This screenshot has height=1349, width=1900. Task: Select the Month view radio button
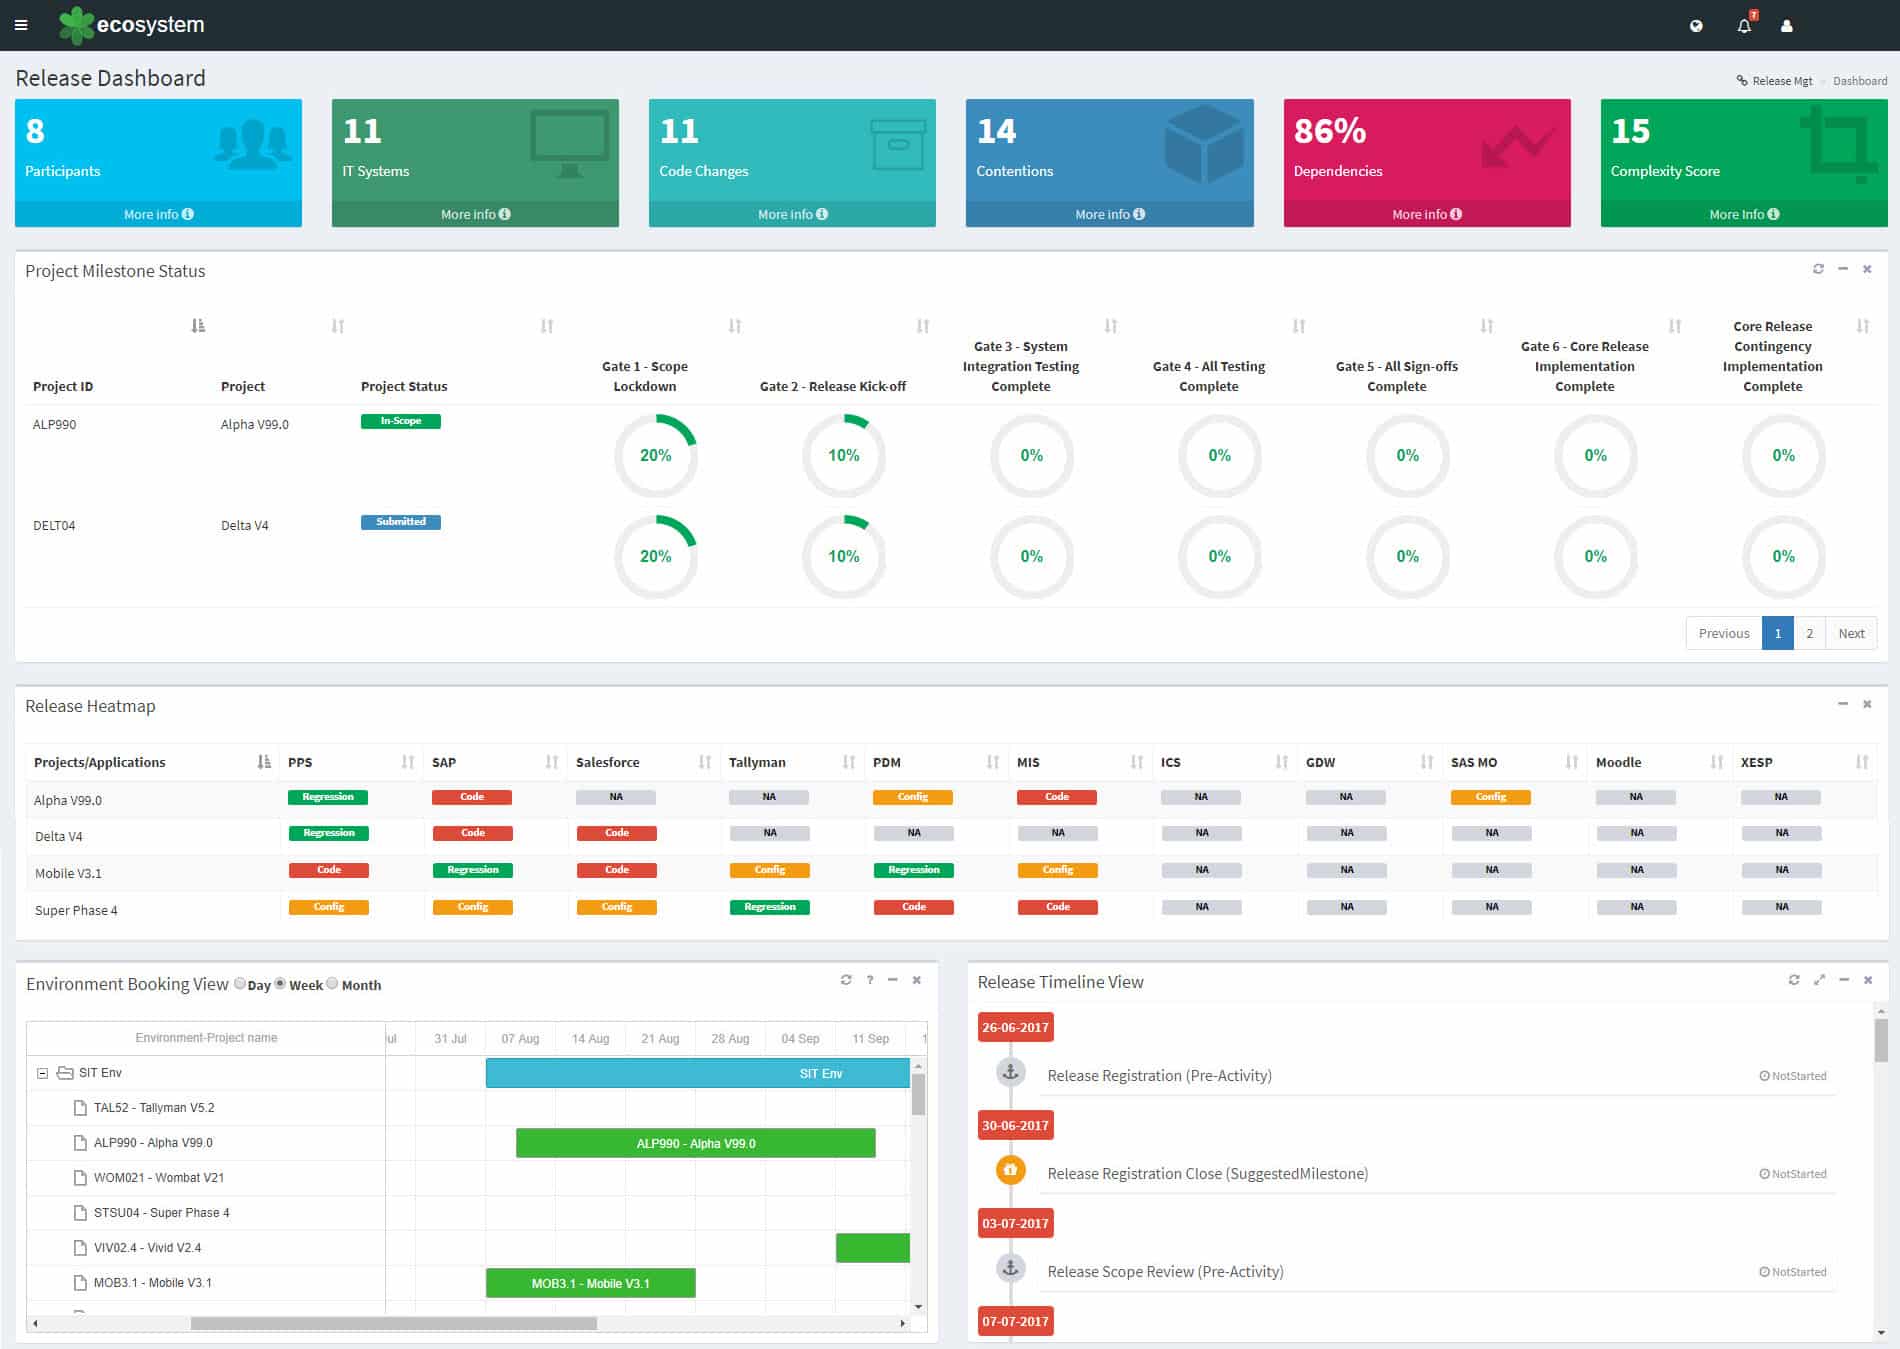coord(333,984)
